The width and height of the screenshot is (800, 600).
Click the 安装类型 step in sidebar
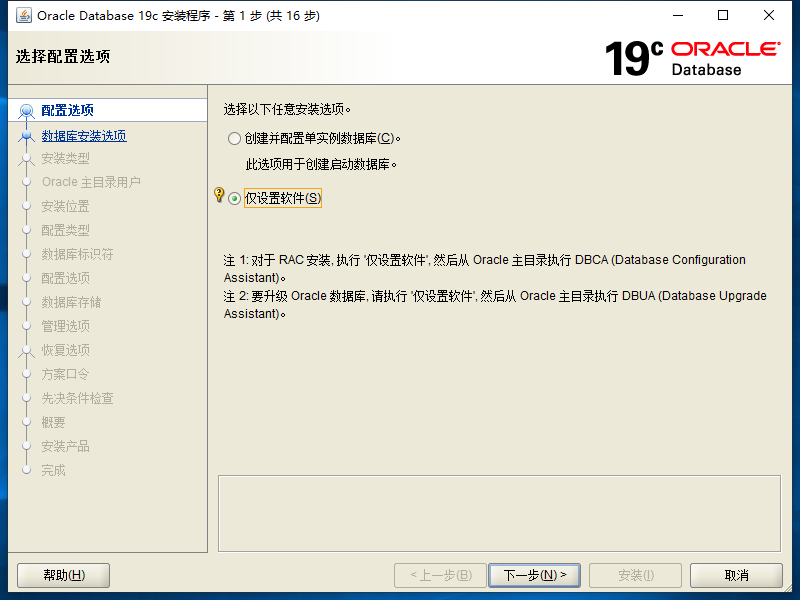tap(65, 158)
